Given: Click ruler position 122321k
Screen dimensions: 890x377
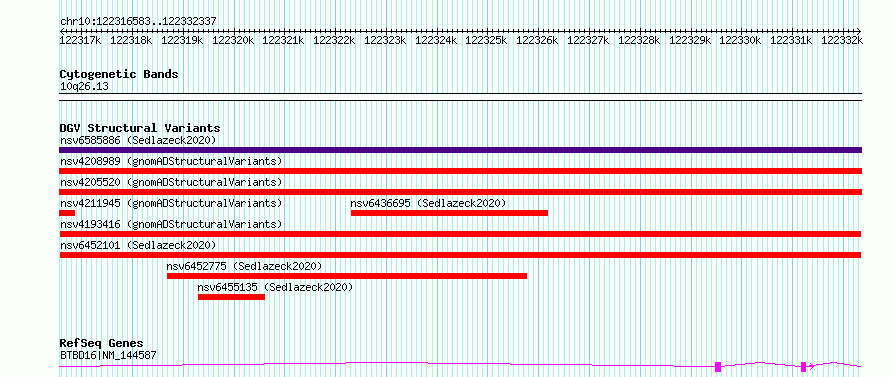Looking at the screenshot, I should pos(283,40).
